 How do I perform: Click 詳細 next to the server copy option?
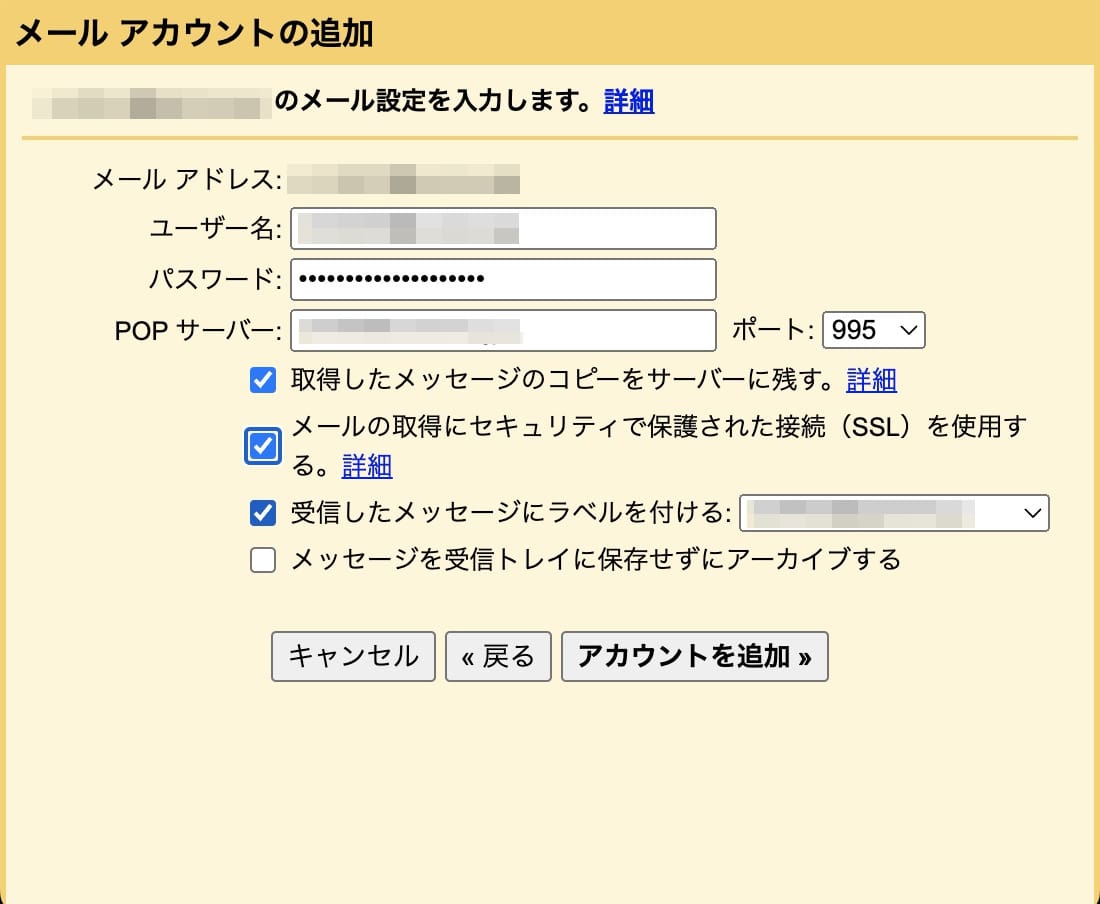click(x=870, y=380)
